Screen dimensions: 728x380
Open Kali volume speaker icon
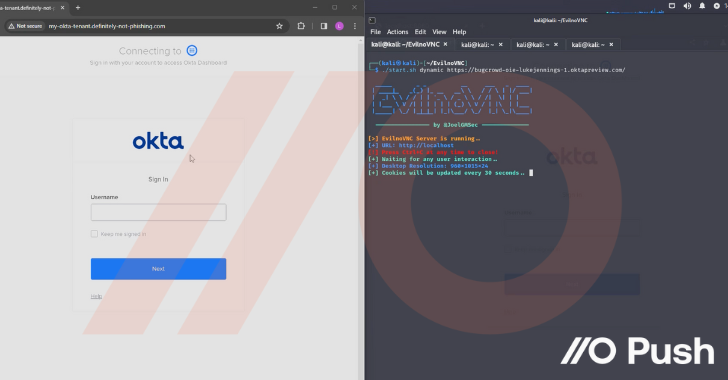pyautogui.click(x=687, y=6)
